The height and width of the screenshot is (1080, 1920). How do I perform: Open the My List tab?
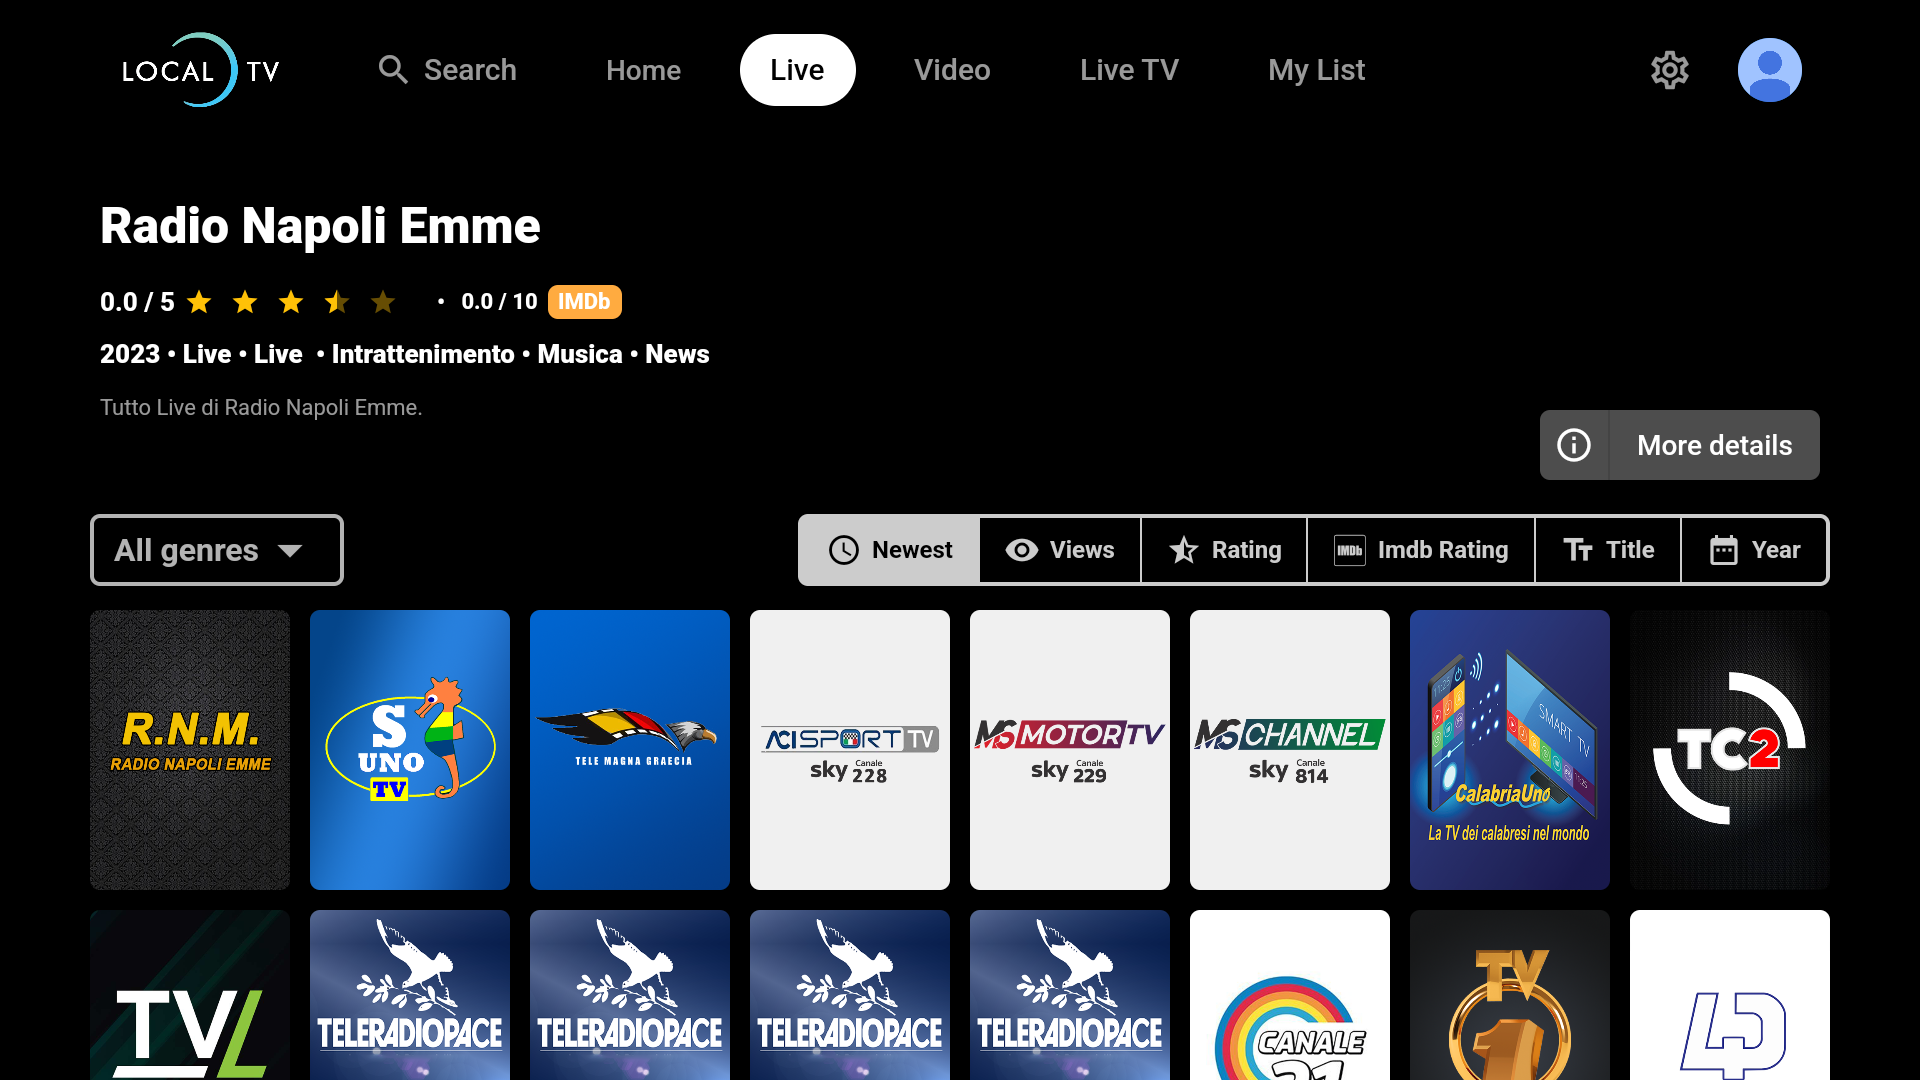[x=1316, y=70]
